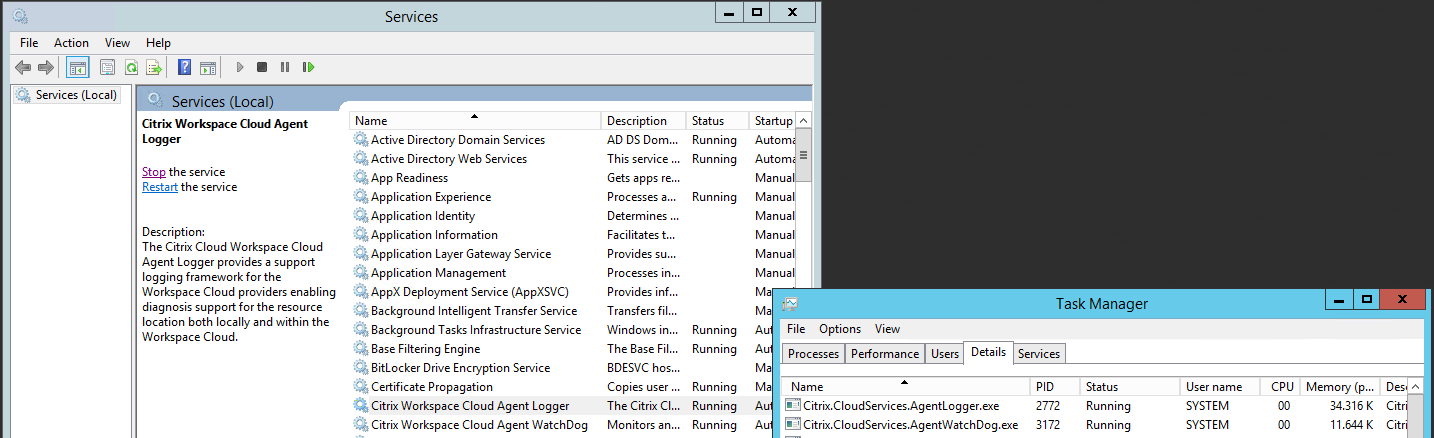This screenshot has width=1434, height=438.
Task: Open the Action menu in Services
Action: (x=71, y=43)
